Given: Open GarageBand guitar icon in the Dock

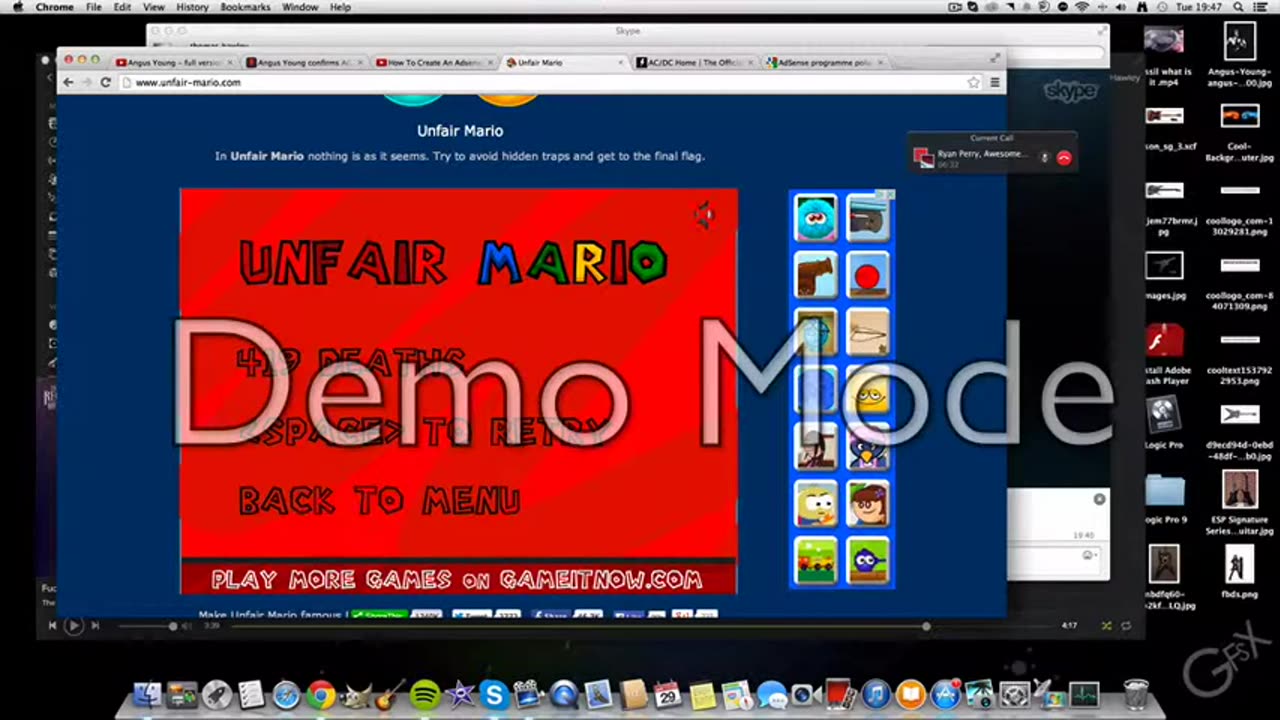Looking at the screenshot, I should tap(390, 694).
